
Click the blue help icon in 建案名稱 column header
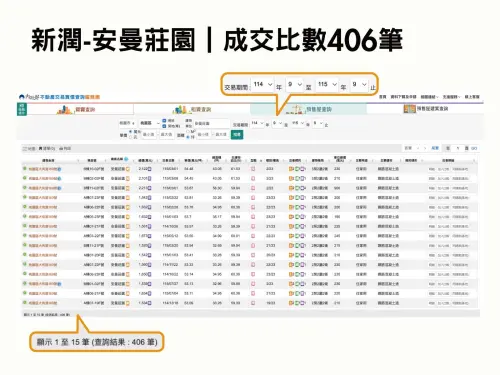126,159
